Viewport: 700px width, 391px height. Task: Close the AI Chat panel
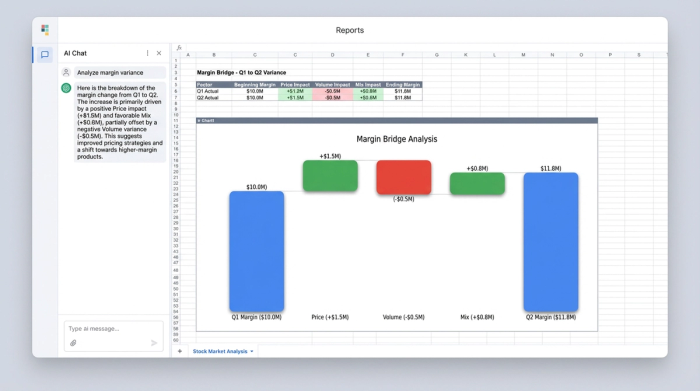[159, 53]
